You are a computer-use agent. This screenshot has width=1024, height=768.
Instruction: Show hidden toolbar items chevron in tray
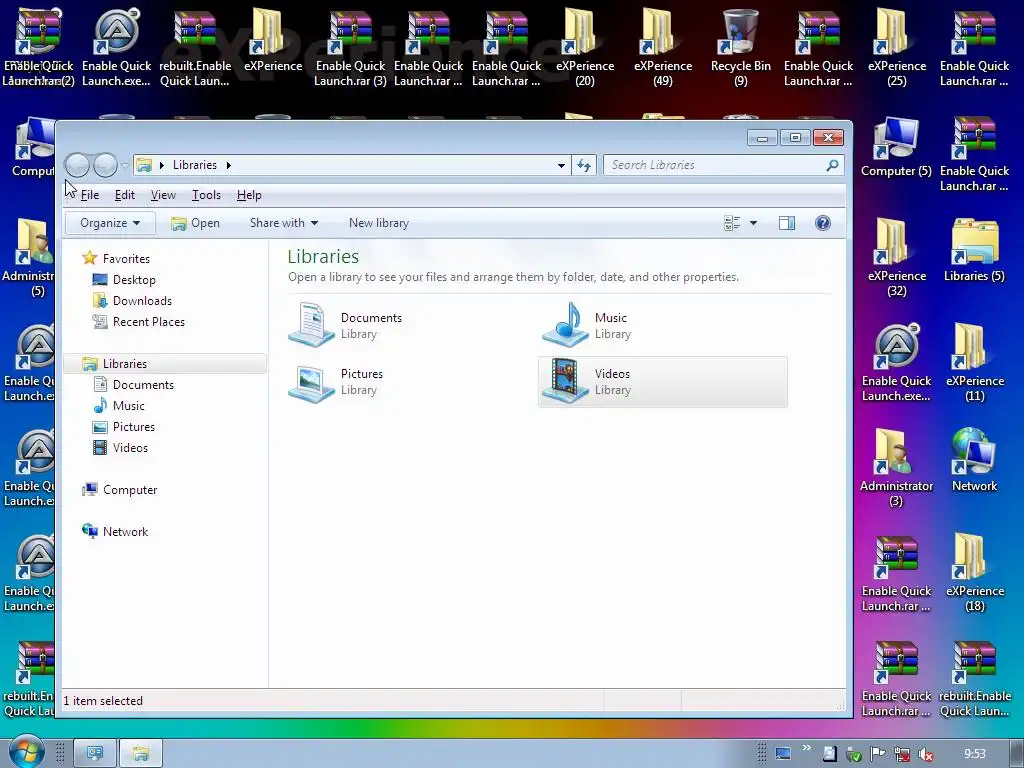click(x=807, y=748)
